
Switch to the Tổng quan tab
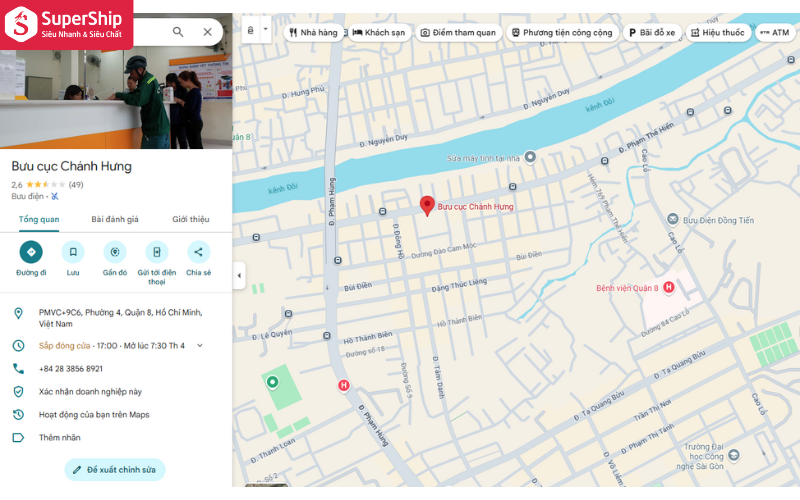(39, 219)
